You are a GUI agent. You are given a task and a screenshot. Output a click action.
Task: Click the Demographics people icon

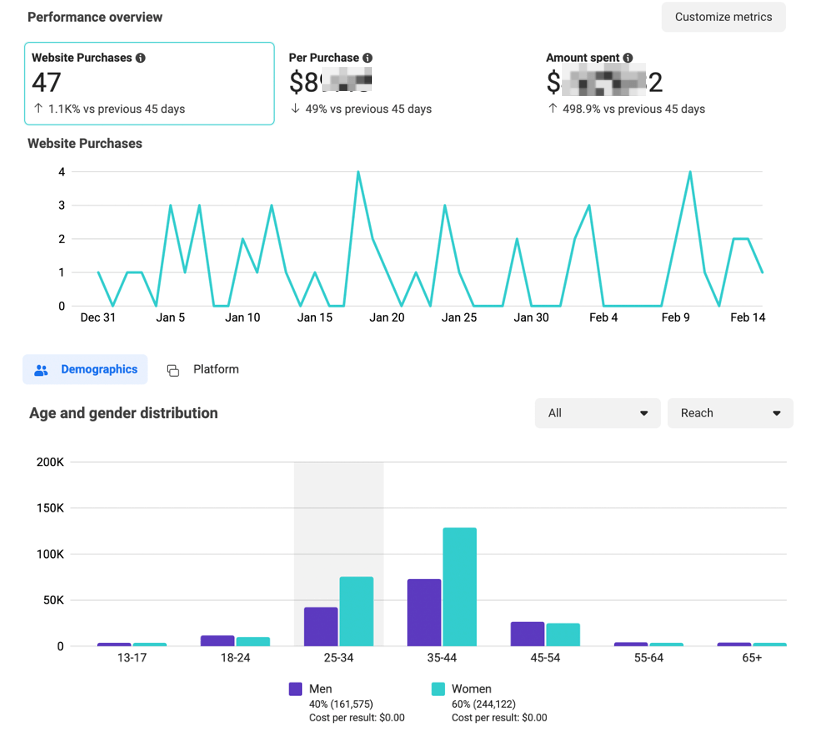pos(41,370)
